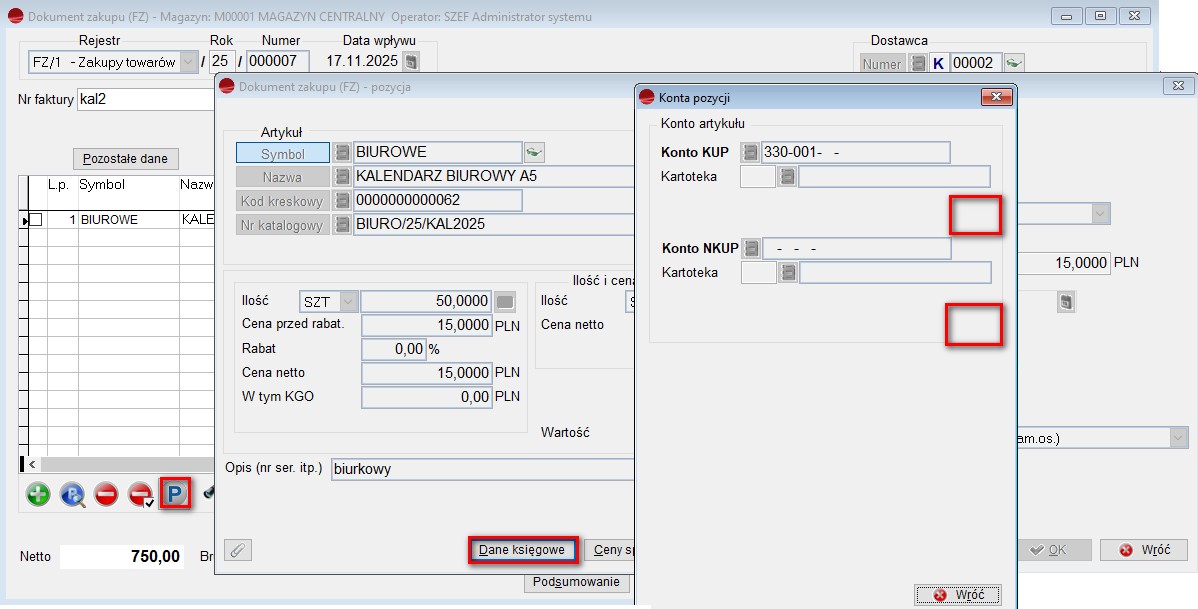Click the Opis field containing biurkowy
The width and height of the screenshot is (1198, 609).
(x=482, y=469)
